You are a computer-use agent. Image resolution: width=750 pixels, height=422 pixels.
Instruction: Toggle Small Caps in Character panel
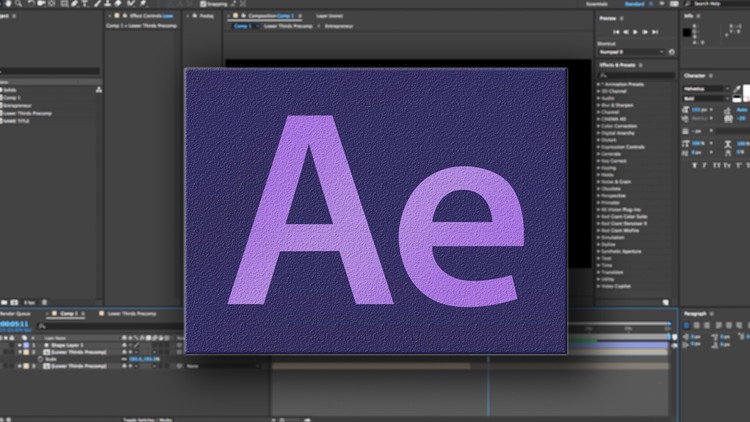click(727, 166)
